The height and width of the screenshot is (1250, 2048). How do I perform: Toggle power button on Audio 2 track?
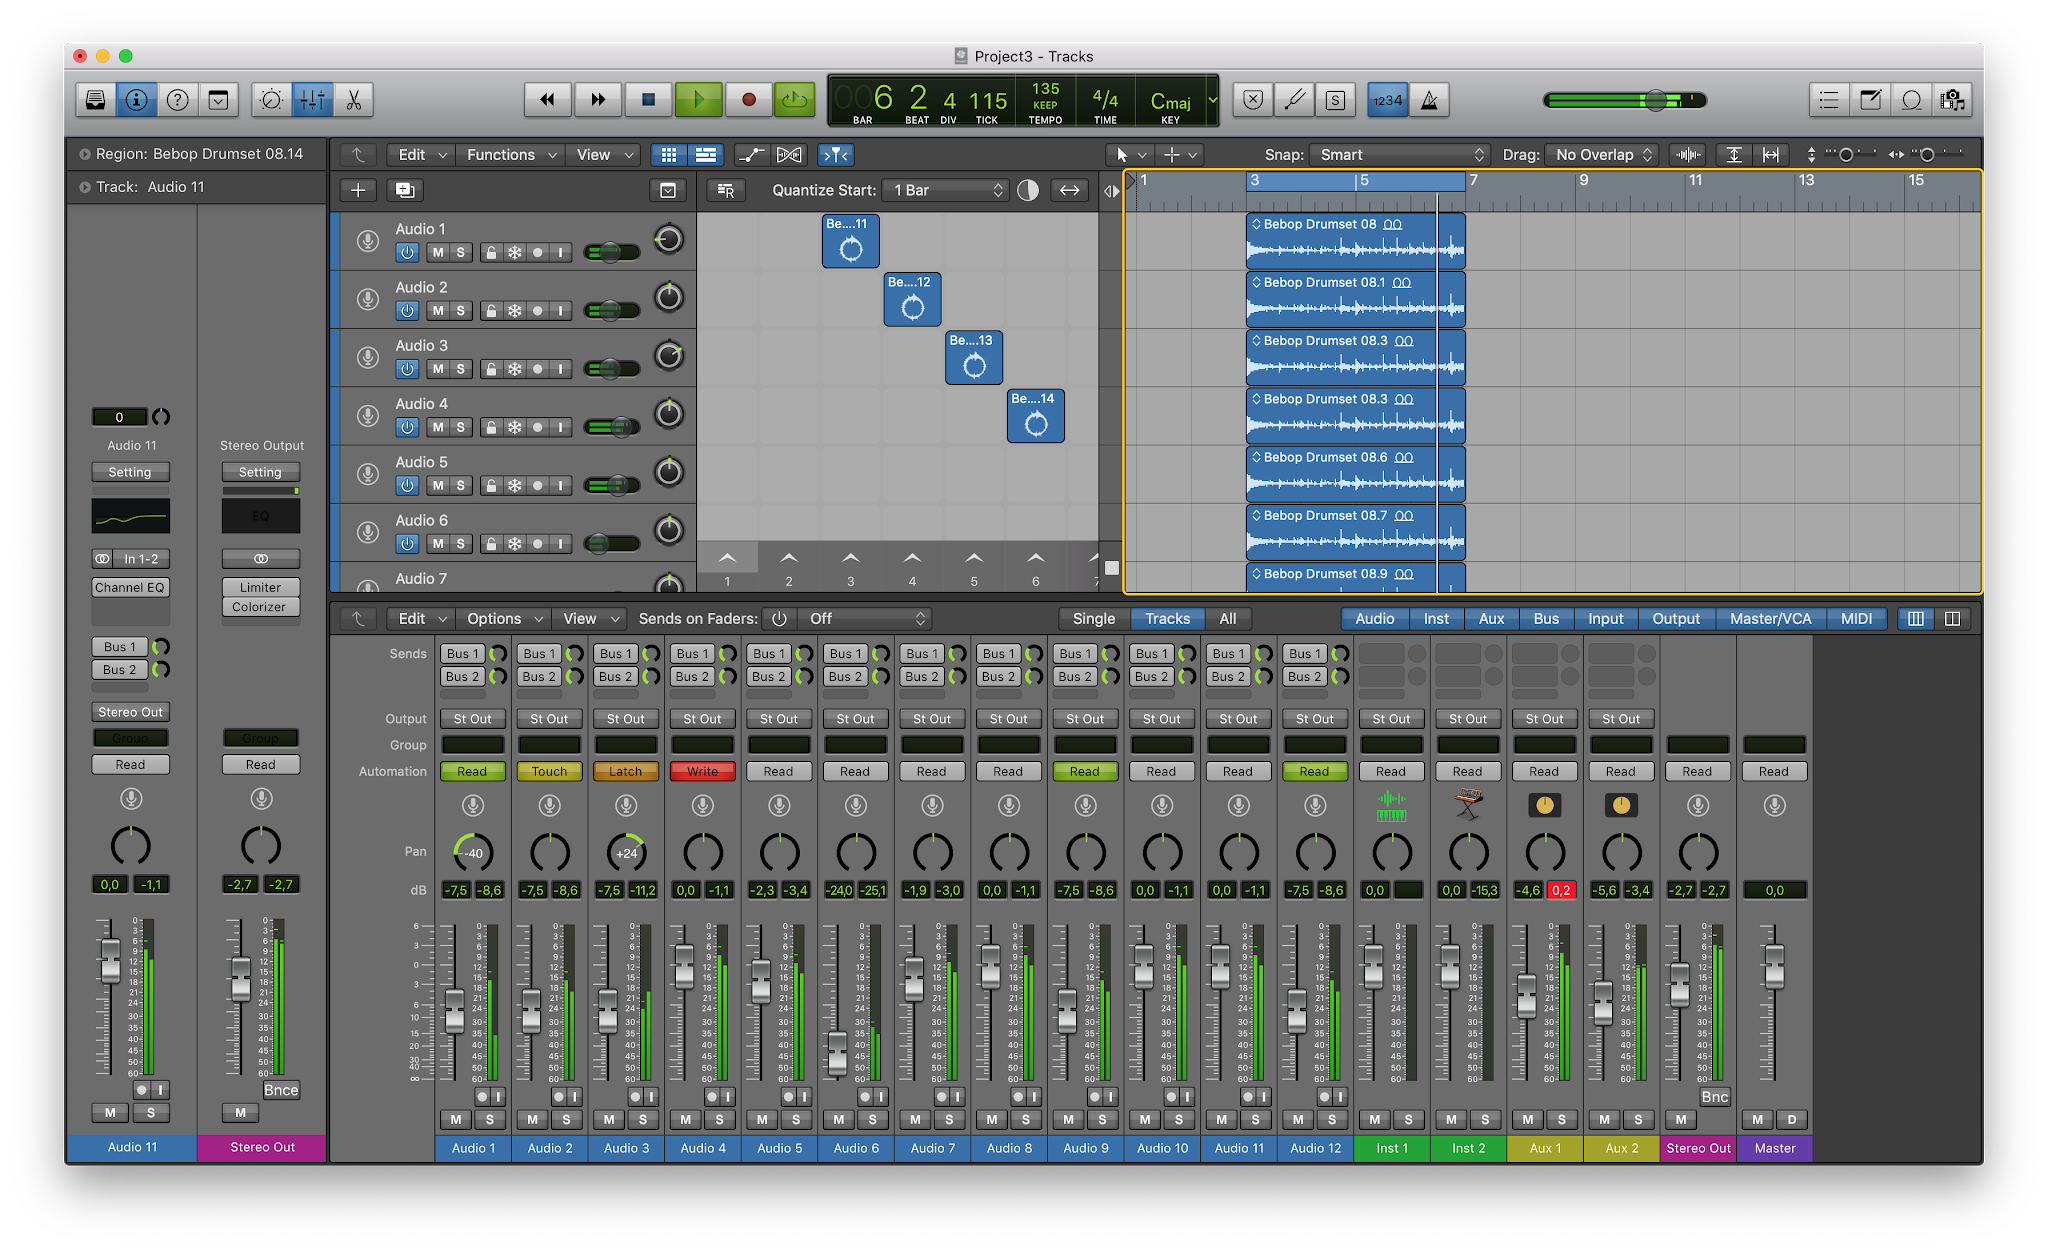point(407,311)
